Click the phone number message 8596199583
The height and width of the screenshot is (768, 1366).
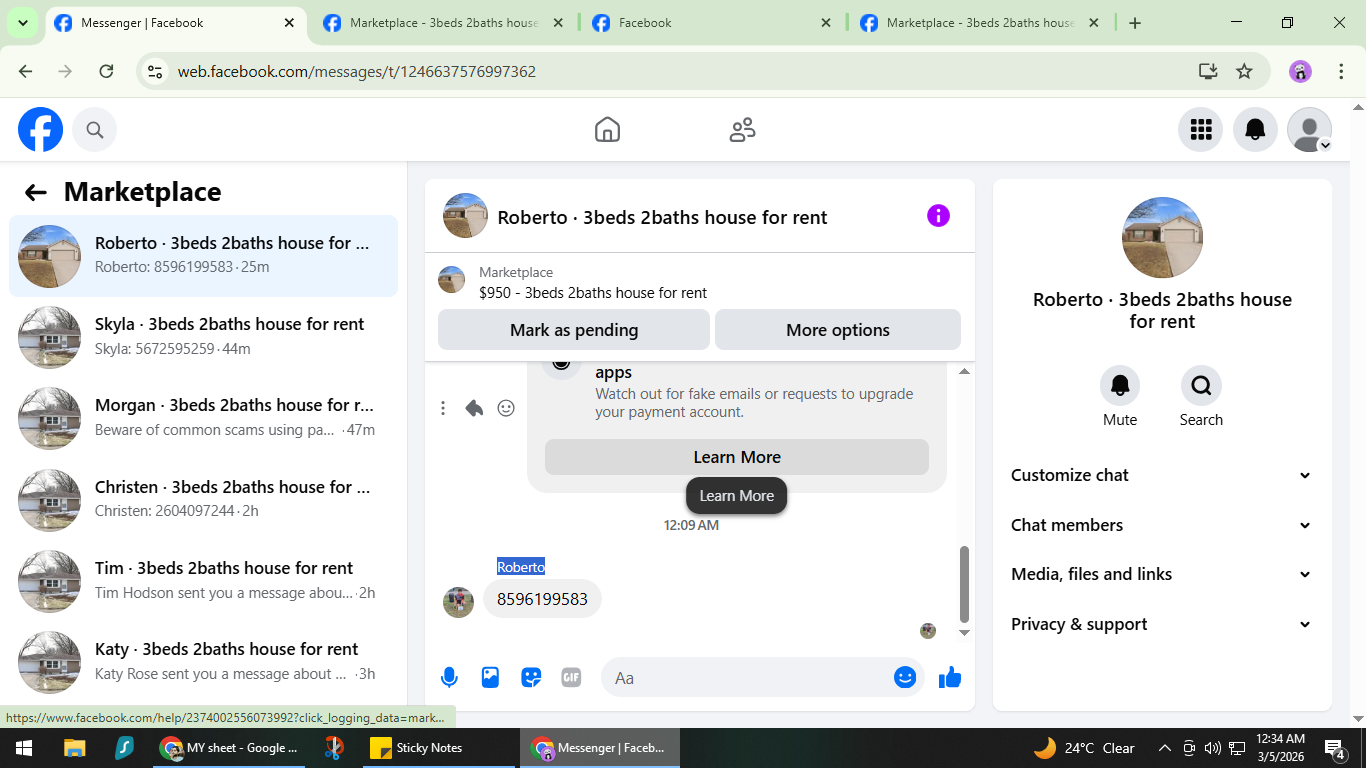tap(542, 599)
